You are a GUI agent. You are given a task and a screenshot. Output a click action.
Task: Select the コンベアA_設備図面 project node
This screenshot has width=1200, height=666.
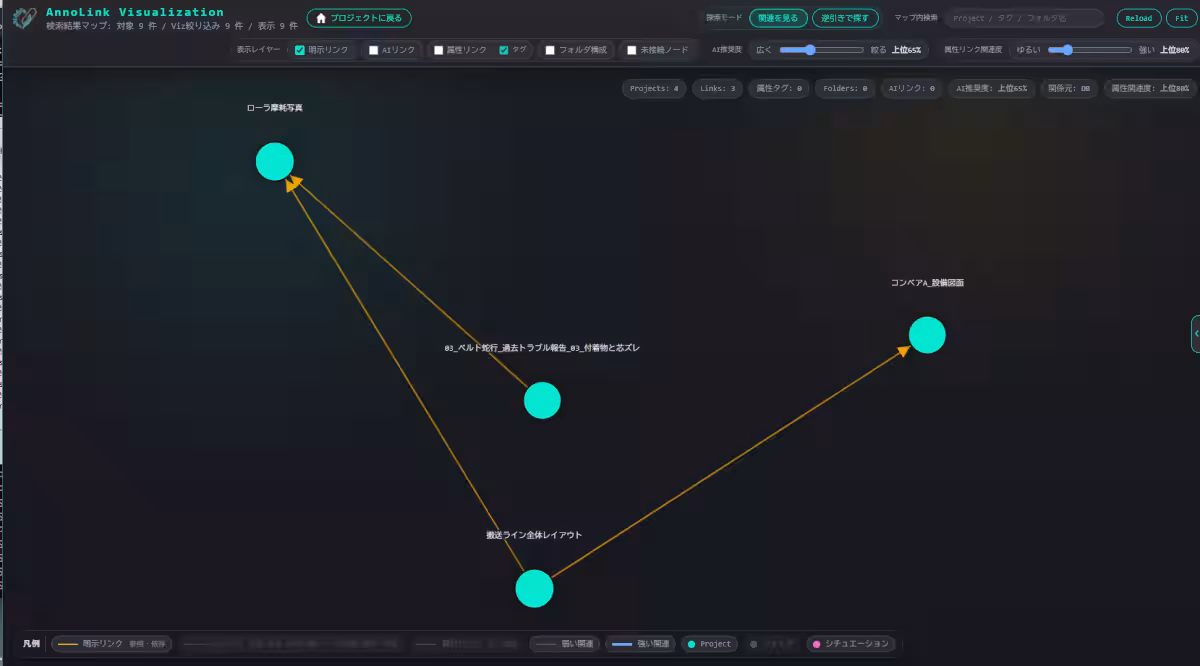pyautogui.click(x=927, y=335)
